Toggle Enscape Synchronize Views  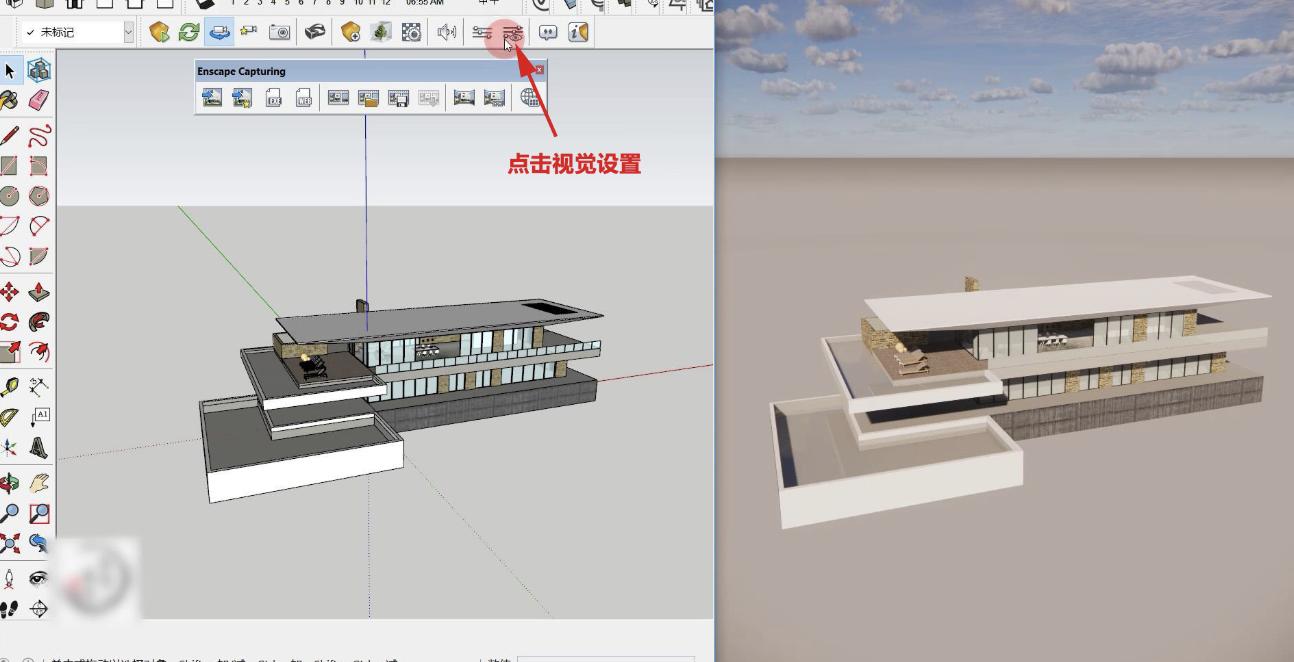click(219, 32)
